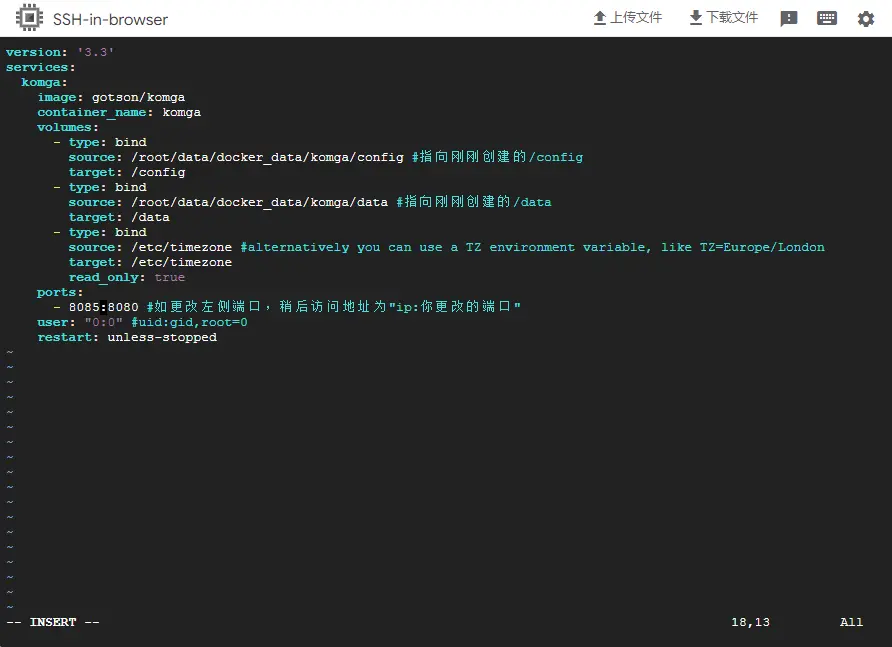Click the /root/data/docker_data/komga/config source path
Viewport: 892px width, 647px height.
[267, 157]
